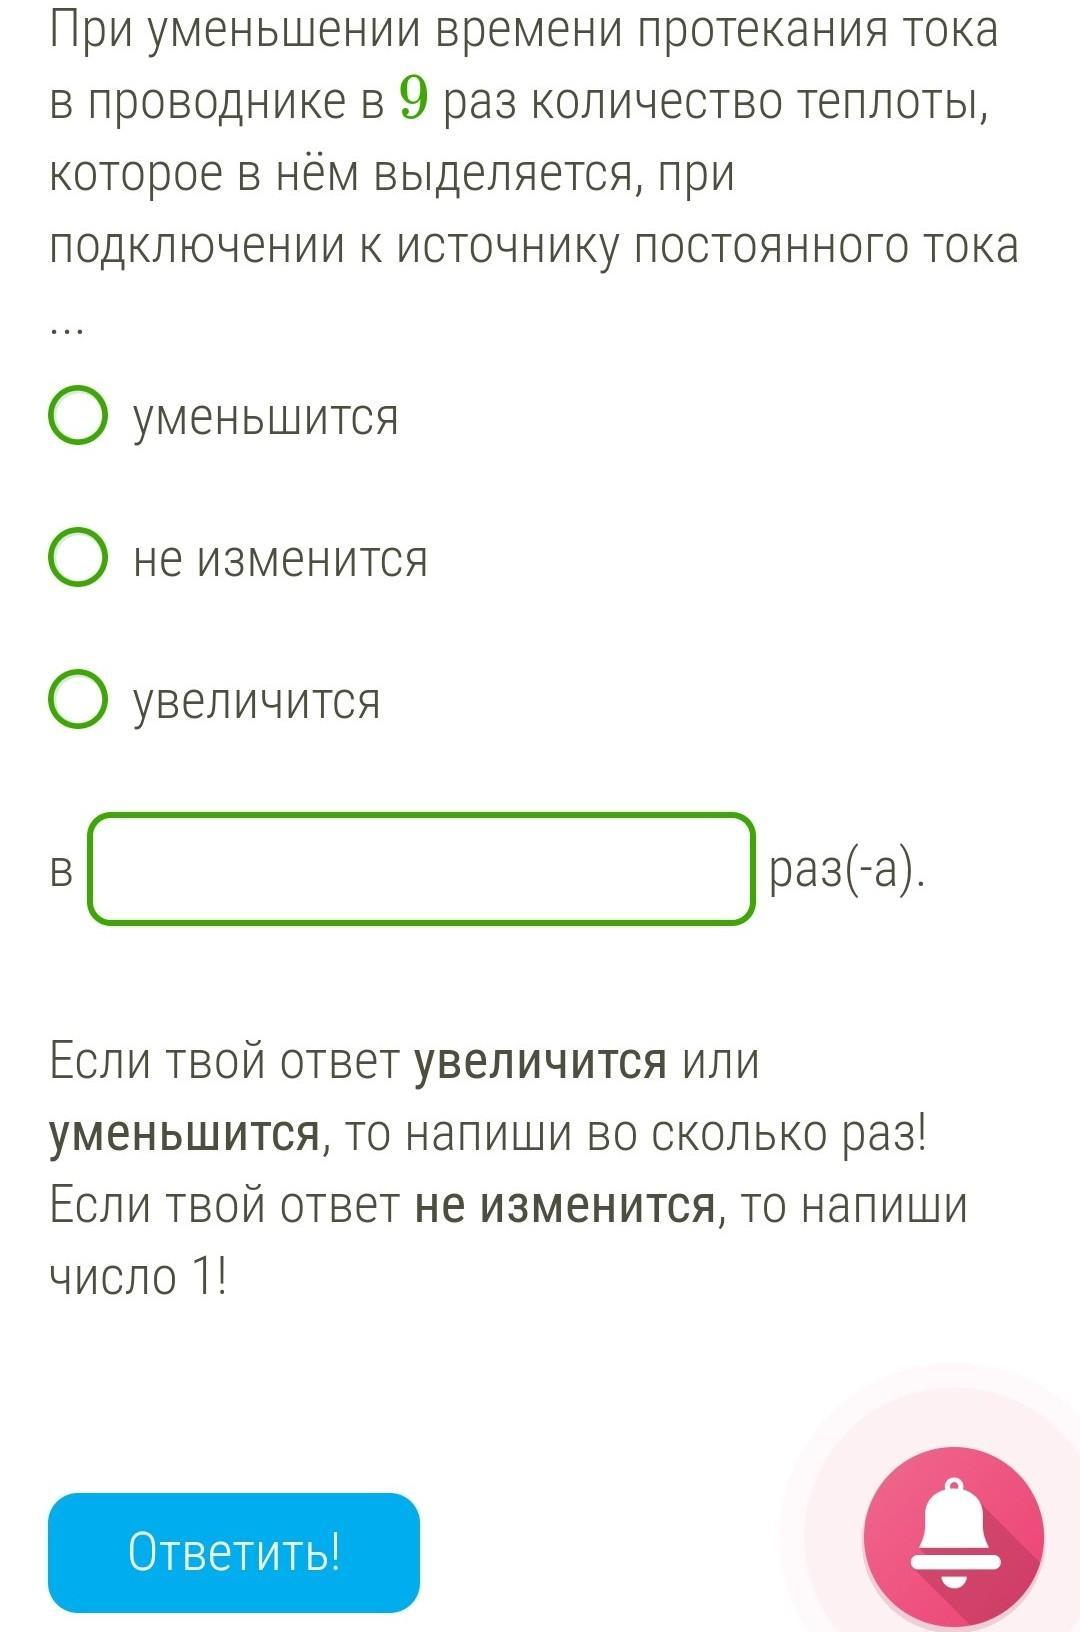This screenshot has width=1080, height=1632.
Task: Tap the 'уменьшится' option label text
Action: [x=267, y=418]
